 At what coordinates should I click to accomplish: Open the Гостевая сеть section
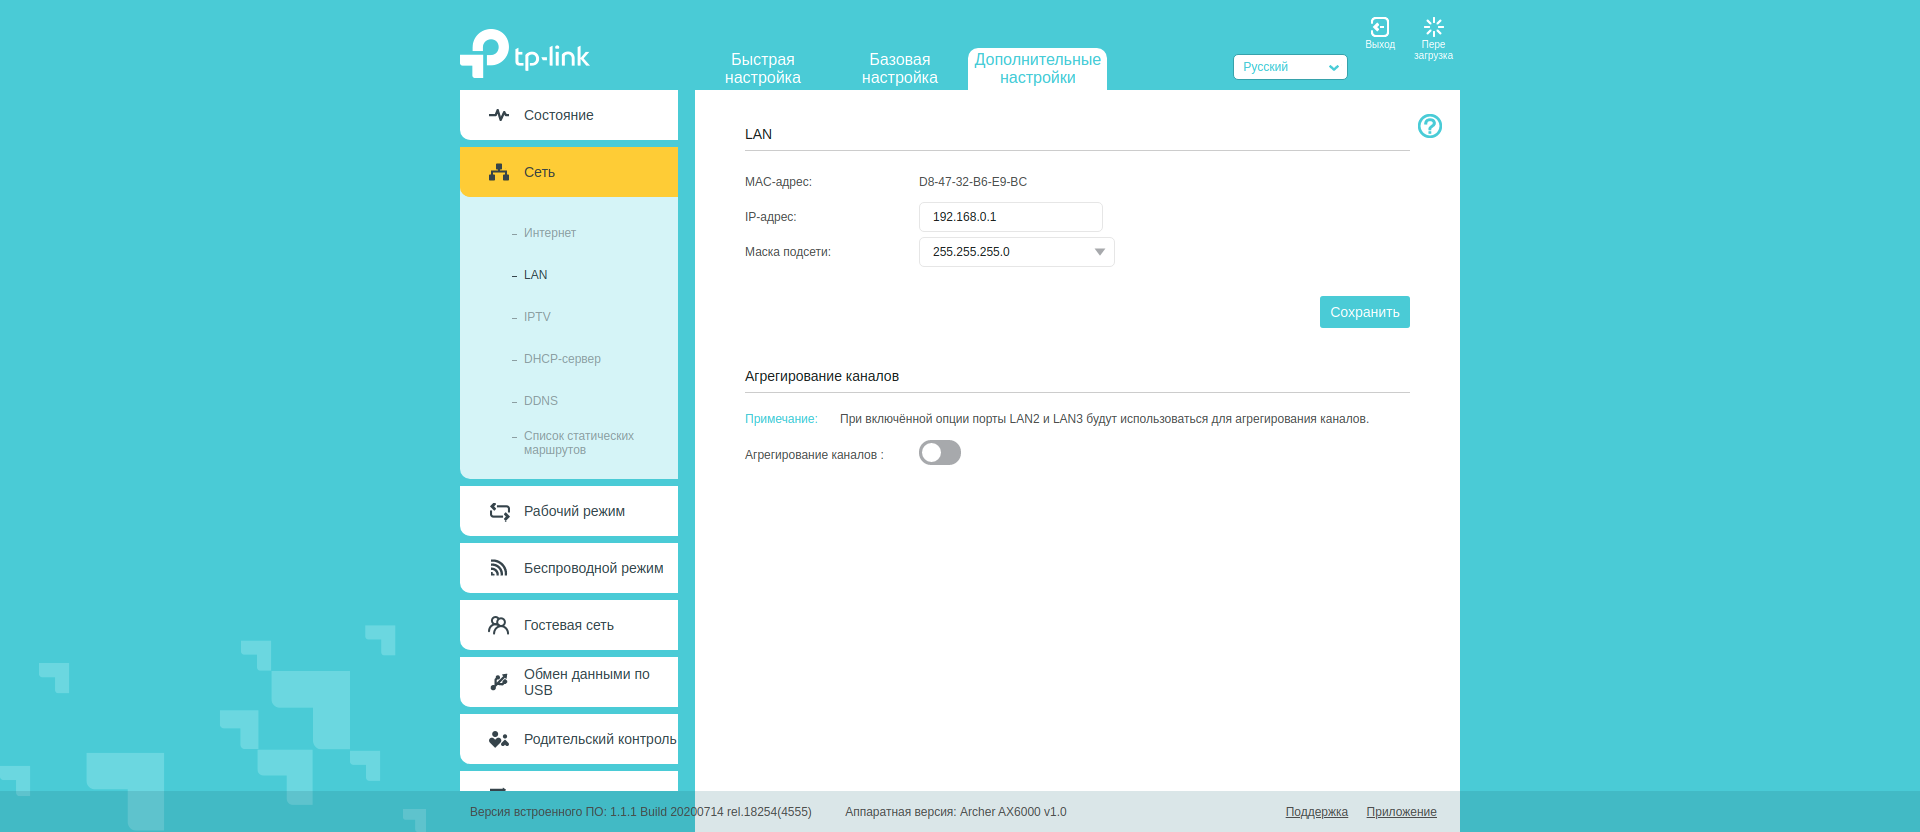pos(568,625)
